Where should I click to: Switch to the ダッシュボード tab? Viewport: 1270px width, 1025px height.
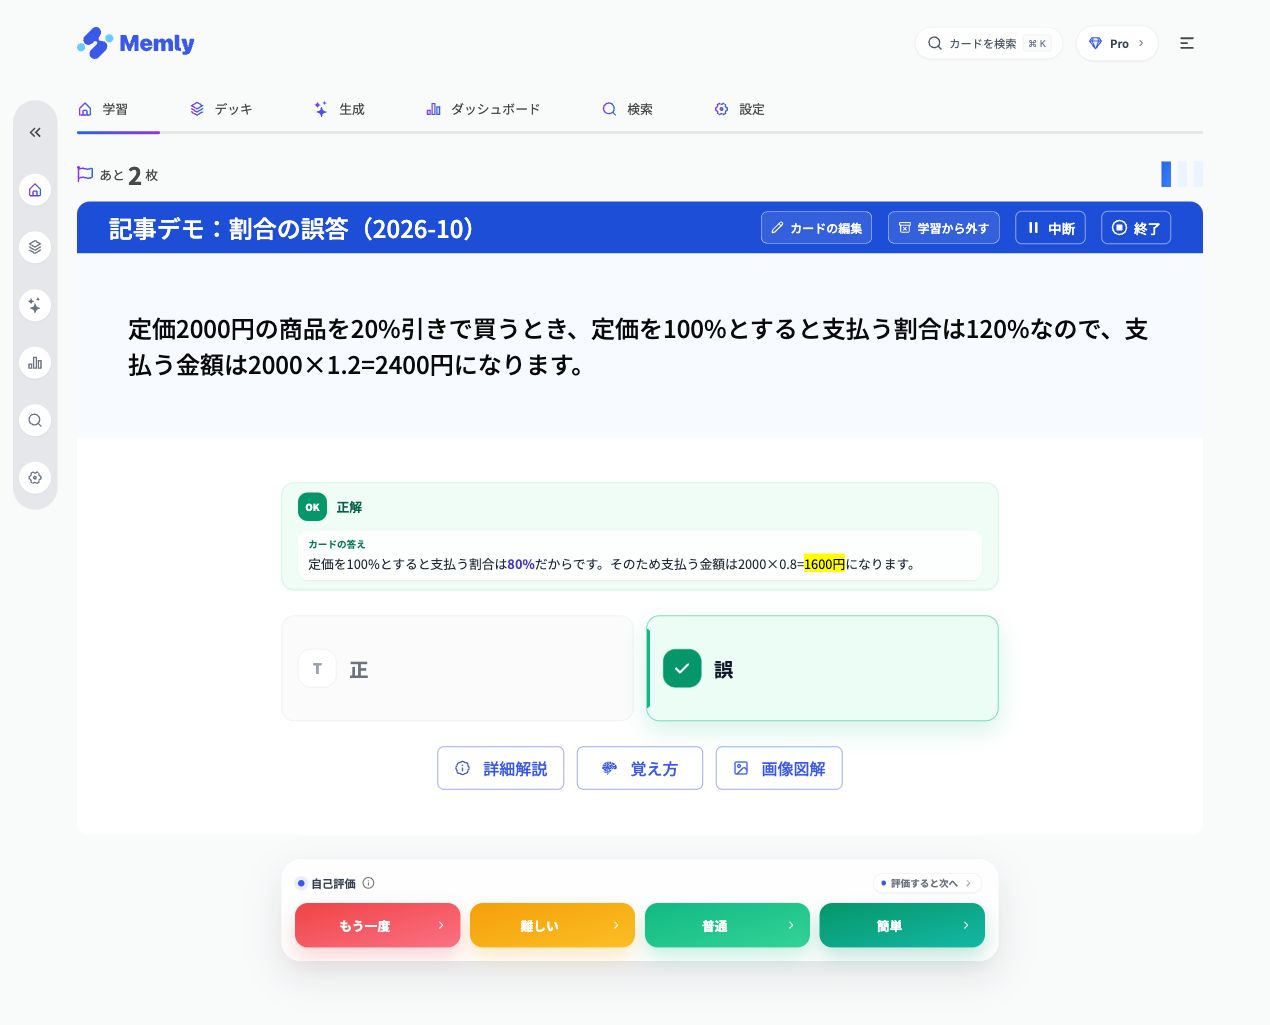pos(483,109)
